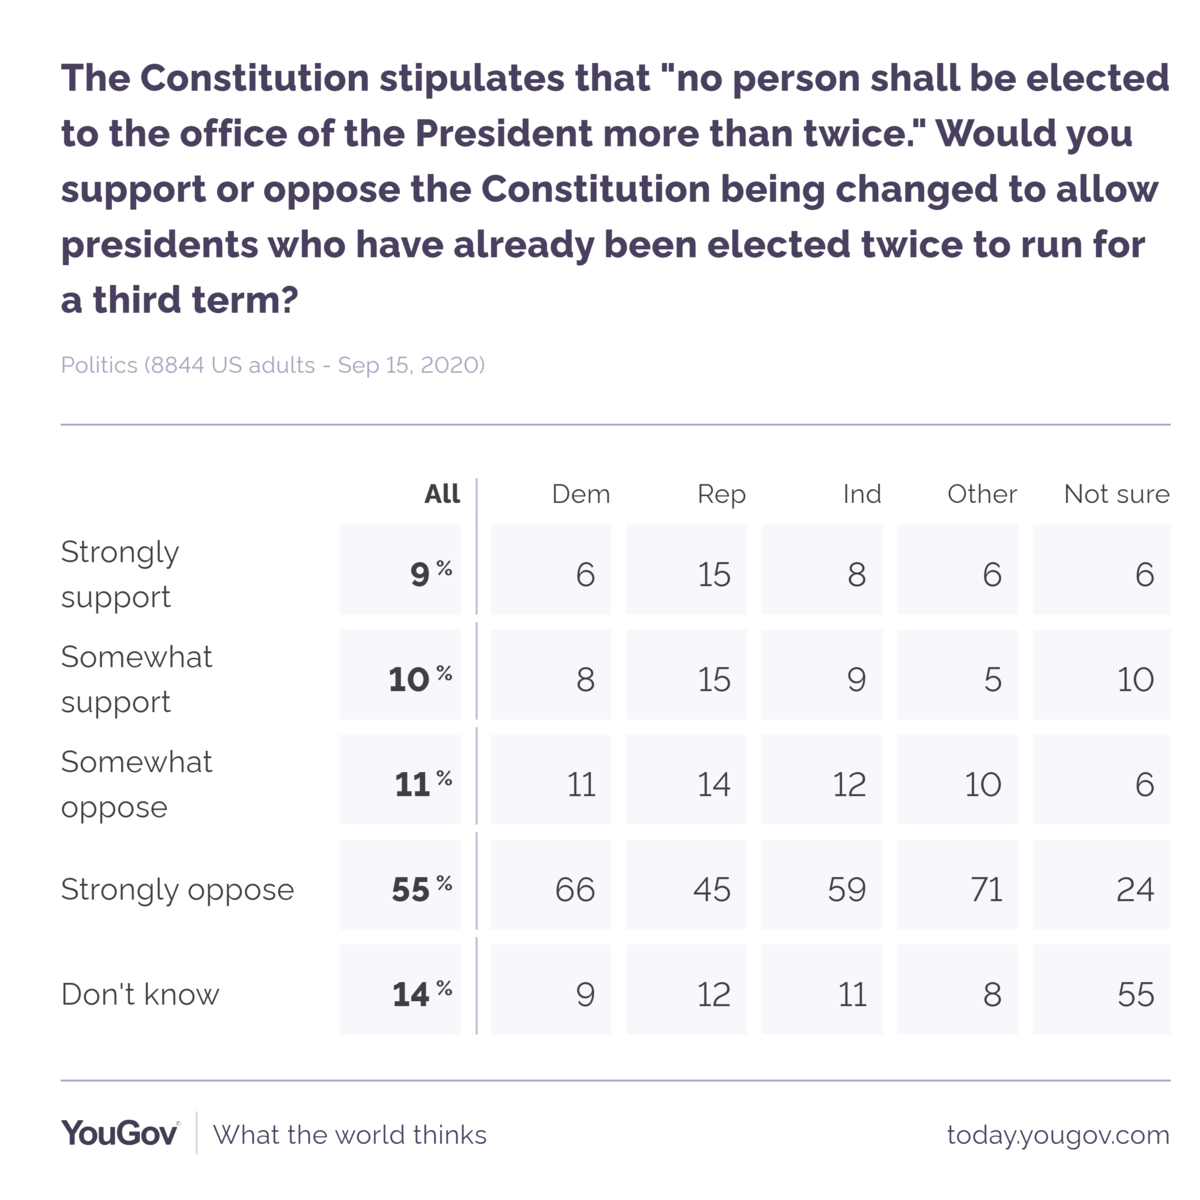Click the Strongly support row label
Image resolution: width=1200 pixels, height=1200 pixels.
click(120, 574)
